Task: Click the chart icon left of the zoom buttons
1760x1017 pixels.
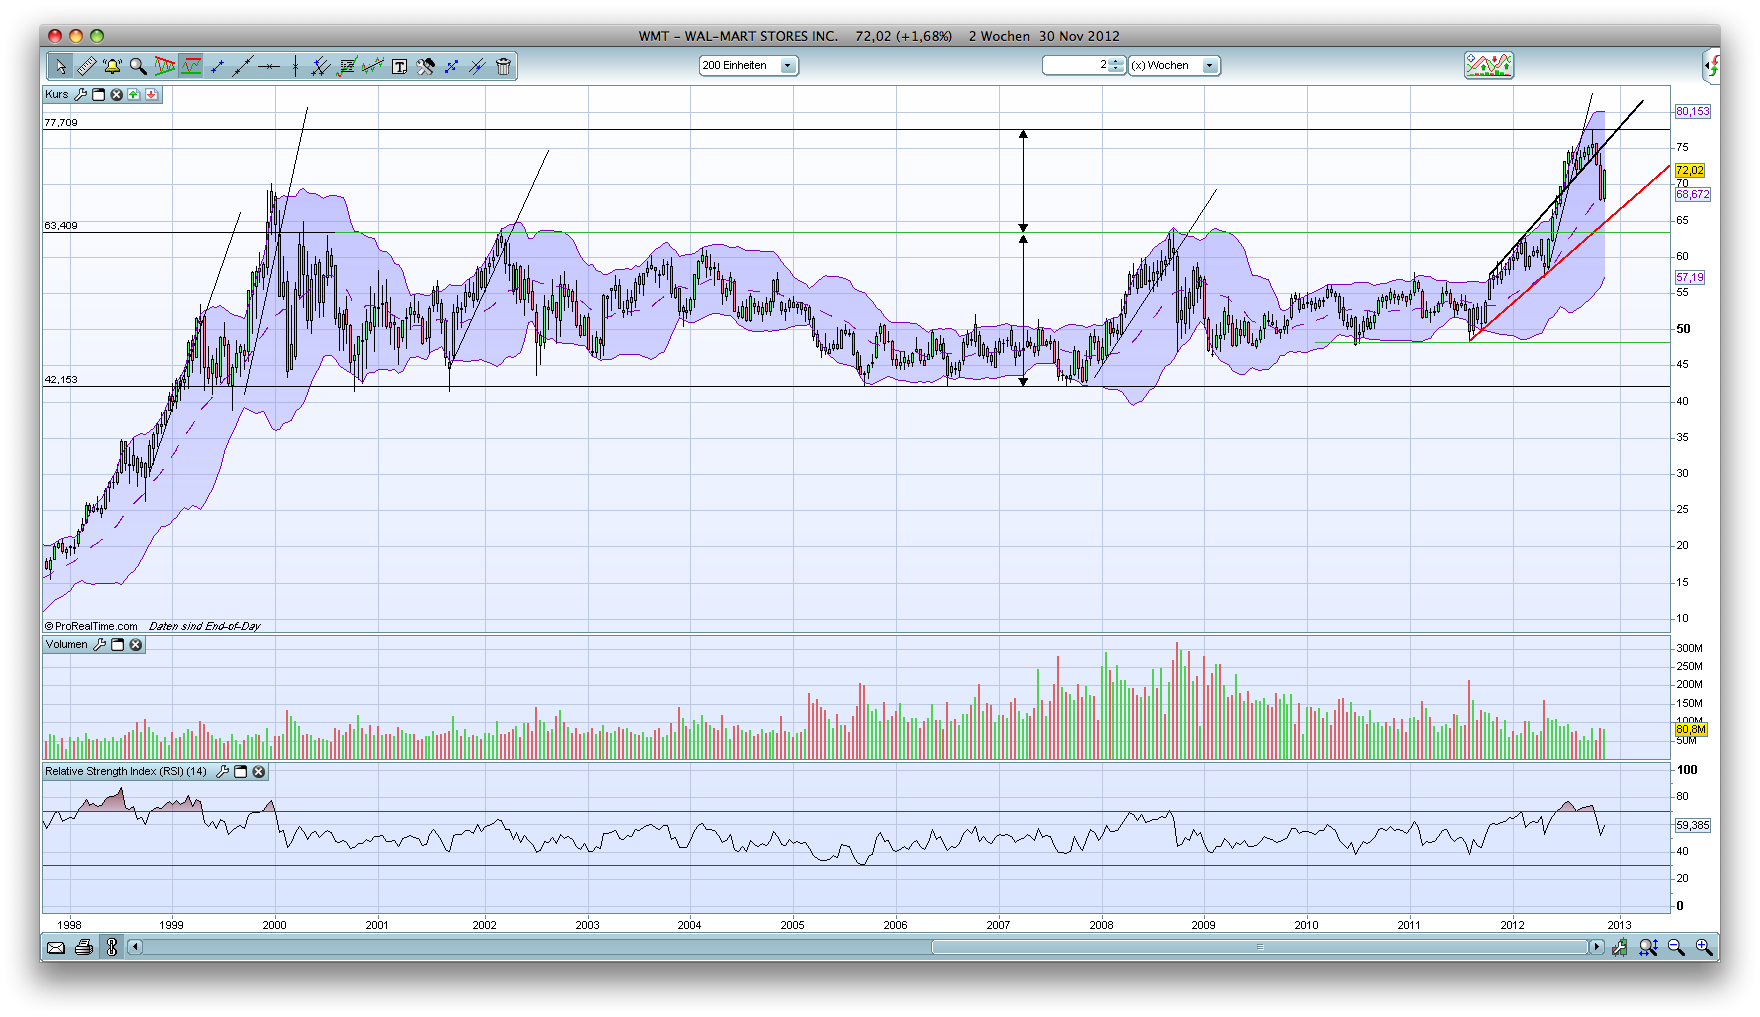Action: [x=1620, y=947]
